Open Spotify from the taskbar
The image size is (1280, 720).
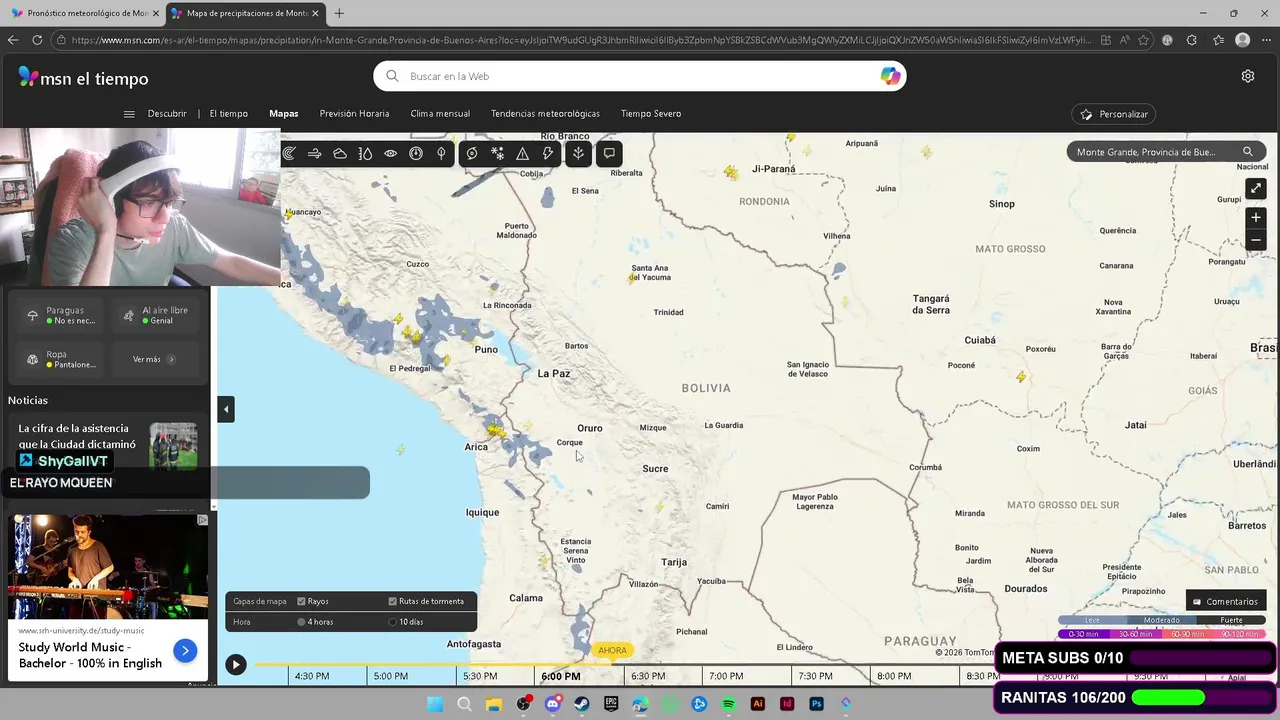point(728,704)
